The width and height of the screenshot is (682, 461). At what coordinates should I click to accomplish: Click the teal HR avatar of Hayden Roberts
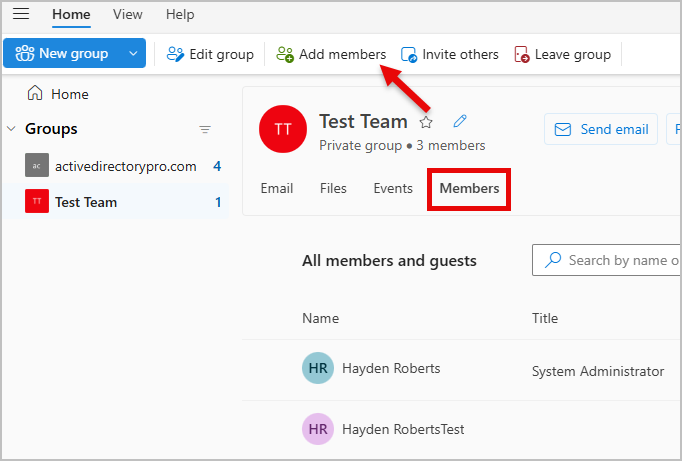pyautogui.click(x=318, y=368)
